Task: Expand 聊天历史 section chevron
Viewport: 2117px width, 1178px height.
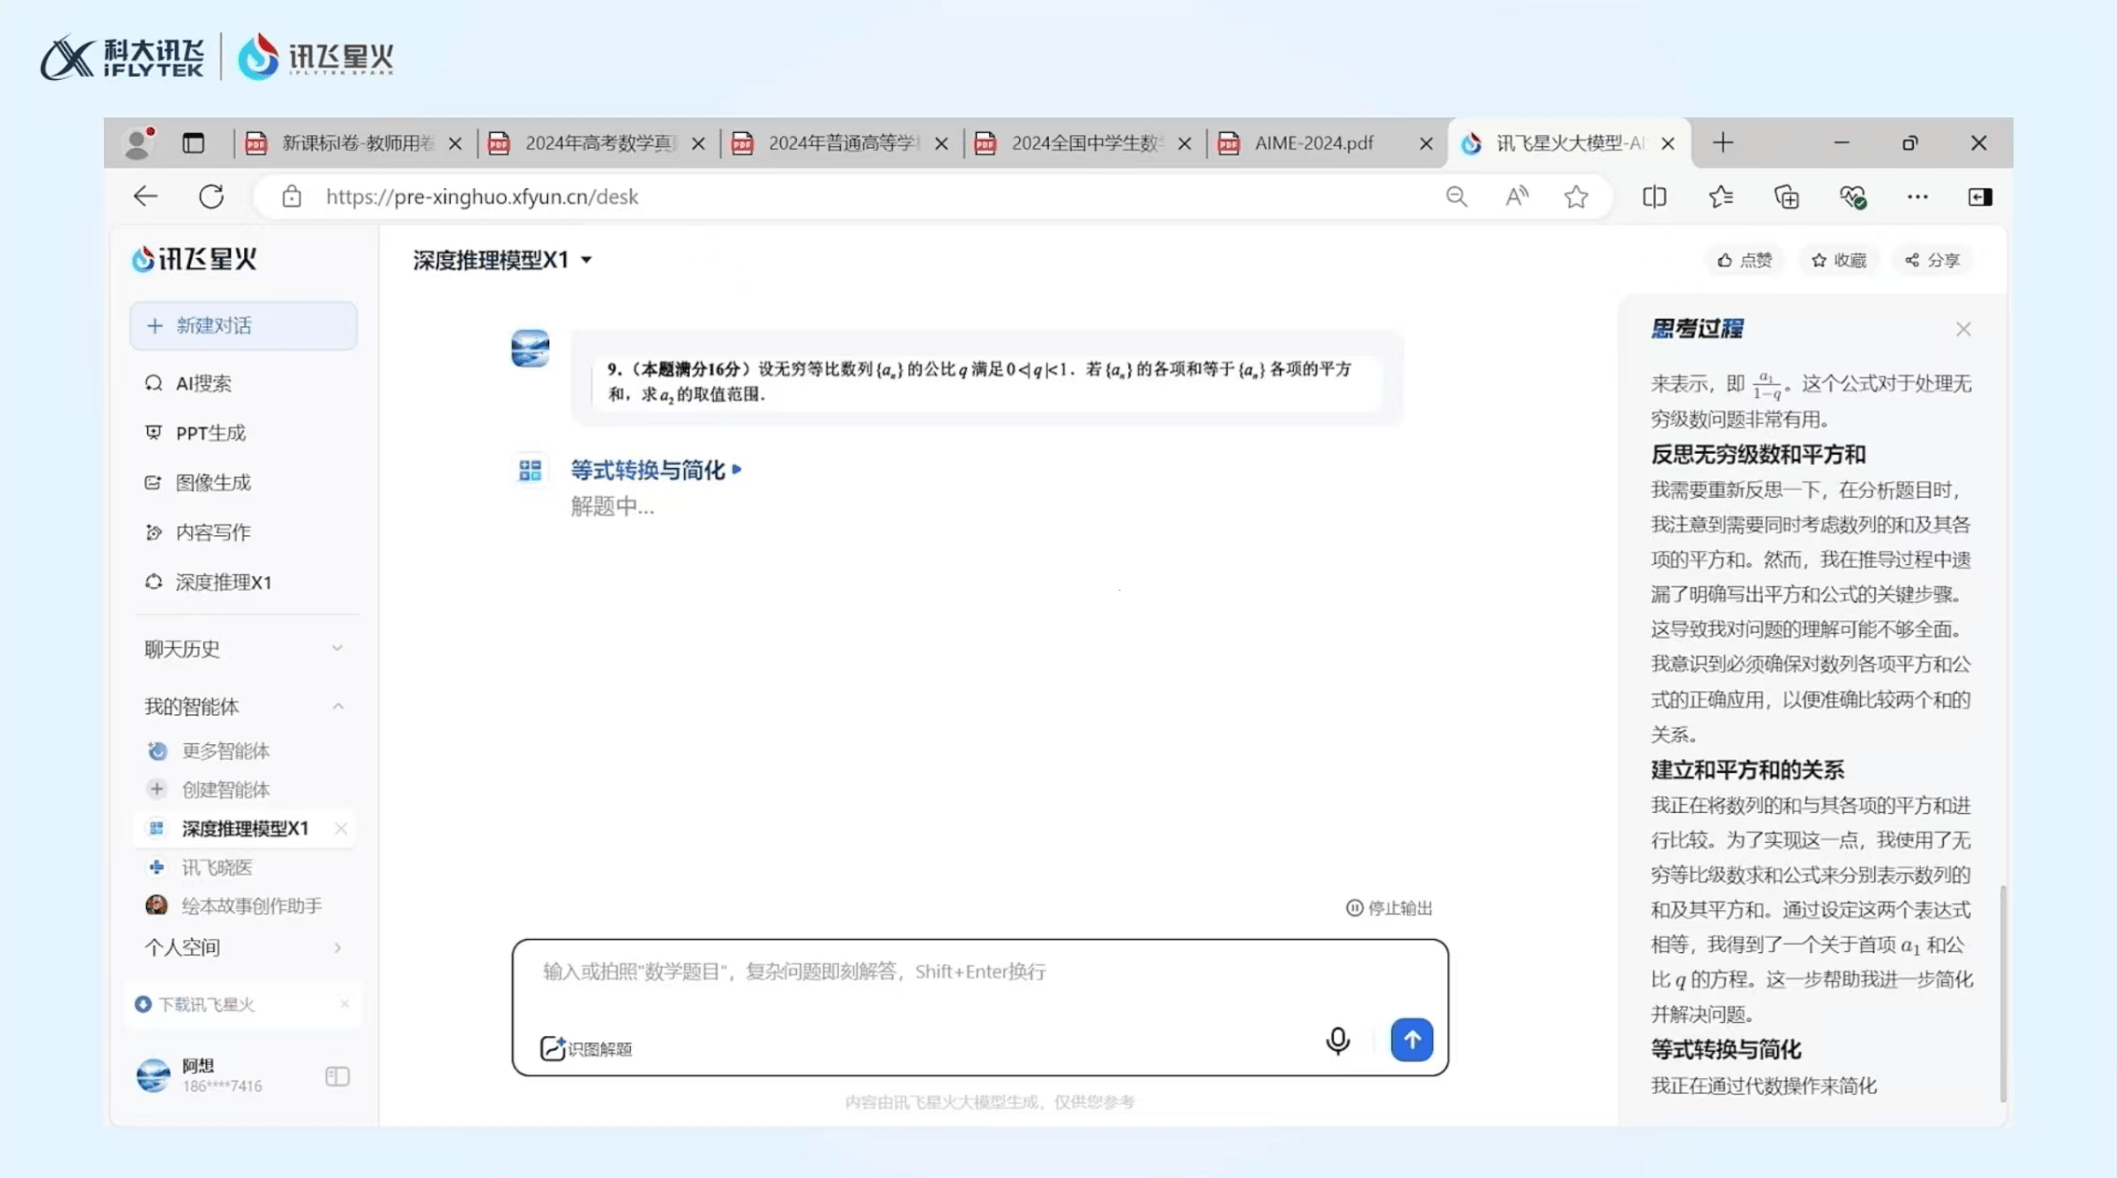Action: tap(337, 648)
